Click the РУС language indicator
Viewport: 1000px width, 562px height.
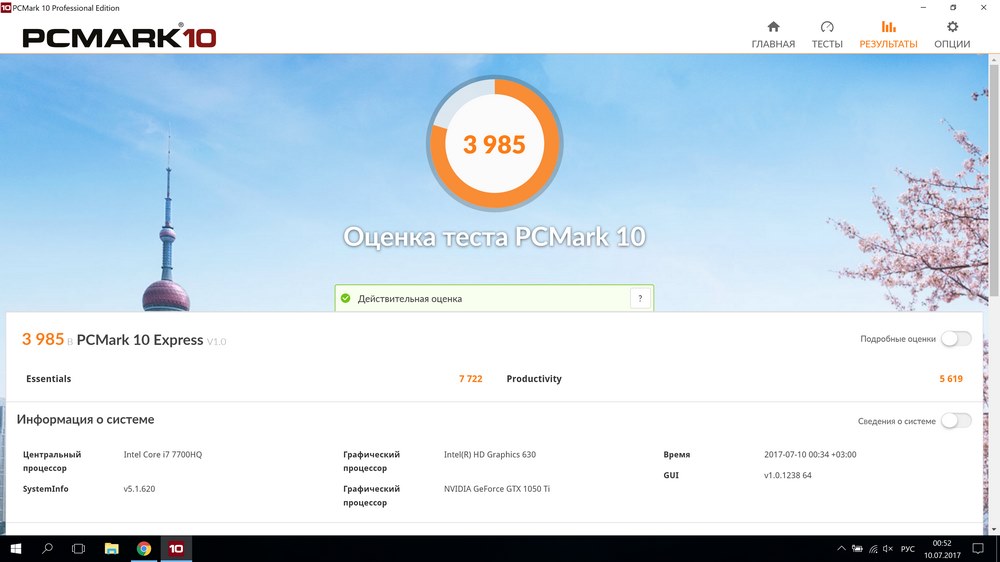coord(908,549)
